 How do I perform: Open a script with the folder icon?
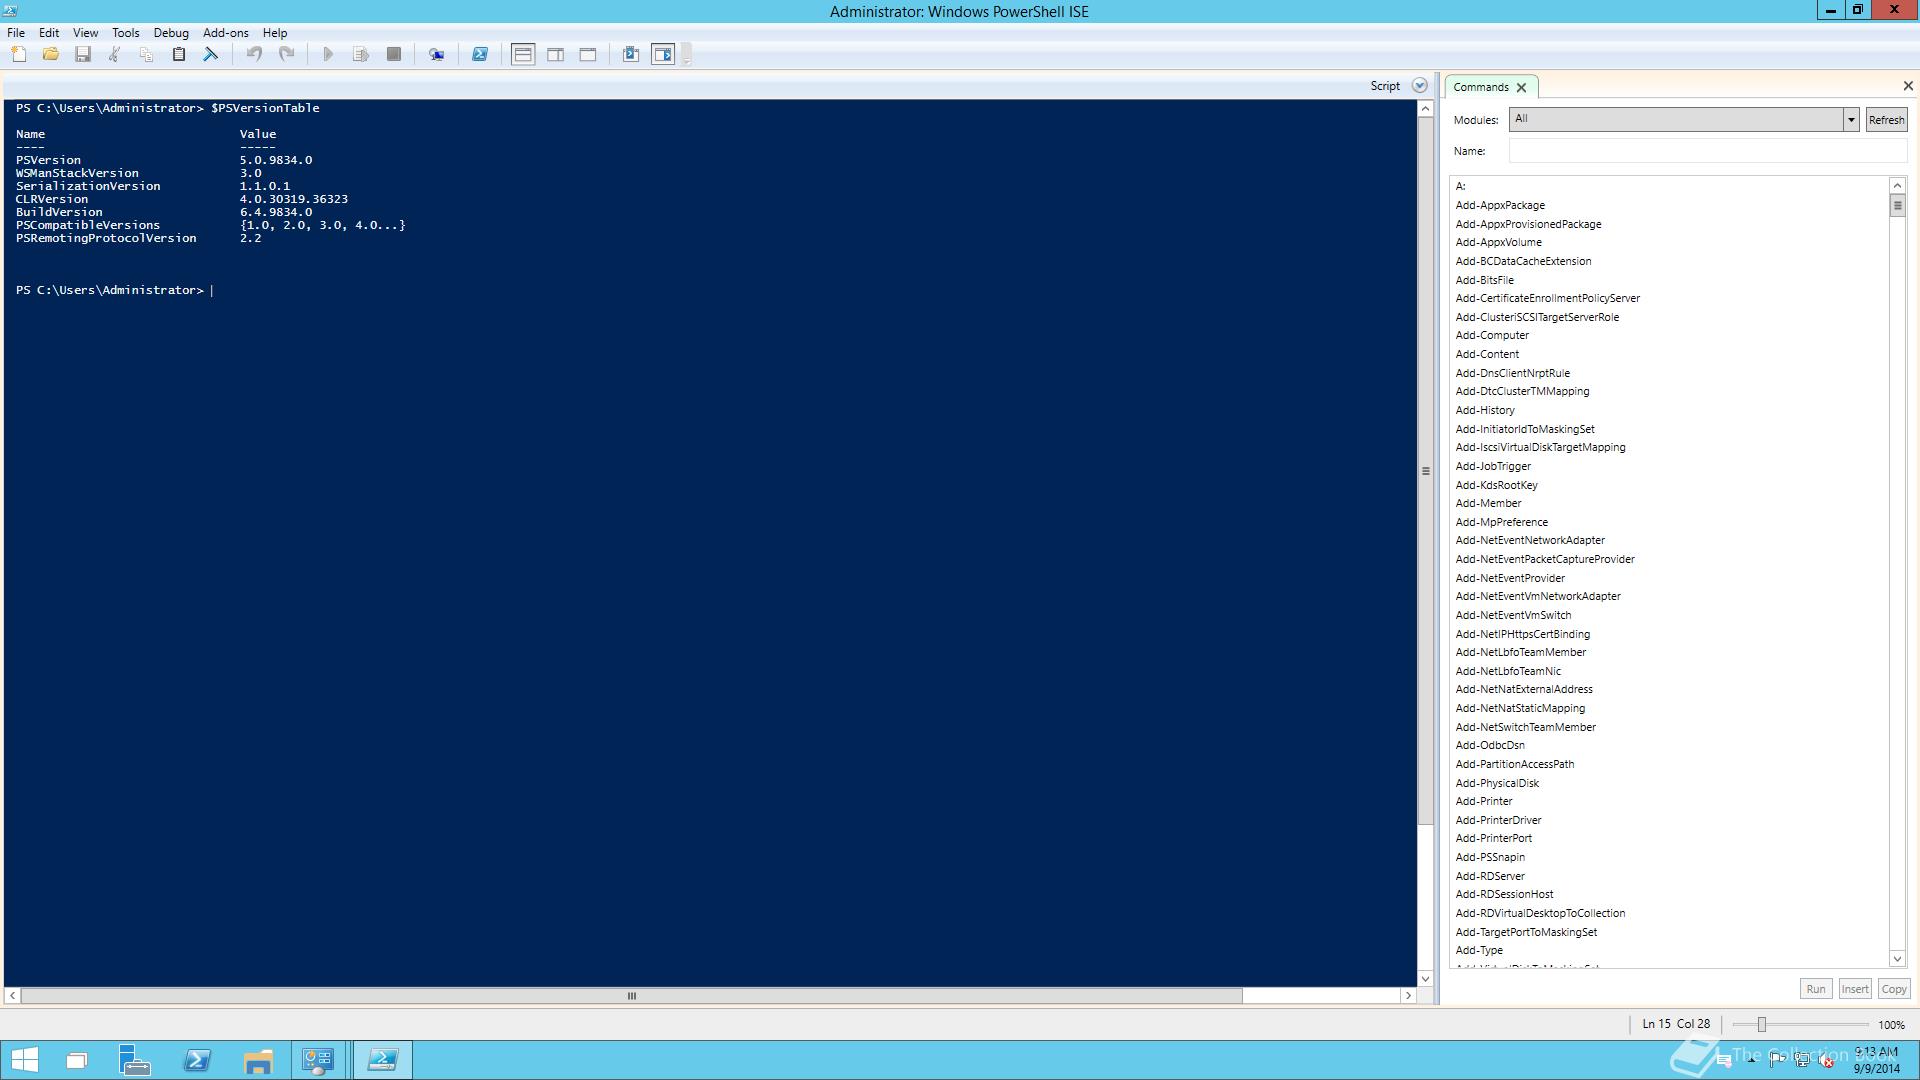pos(51,54)
